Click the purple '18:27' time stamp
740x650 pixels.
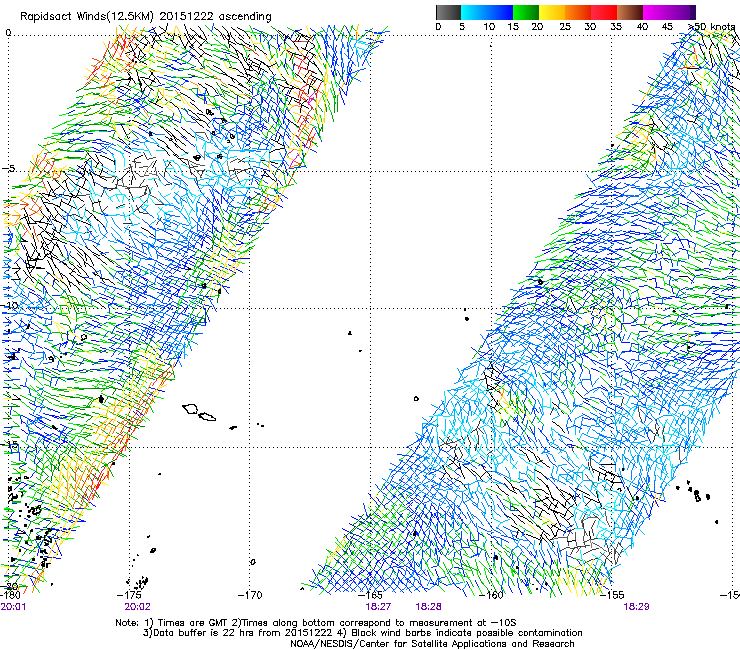(x=378, y=606)
